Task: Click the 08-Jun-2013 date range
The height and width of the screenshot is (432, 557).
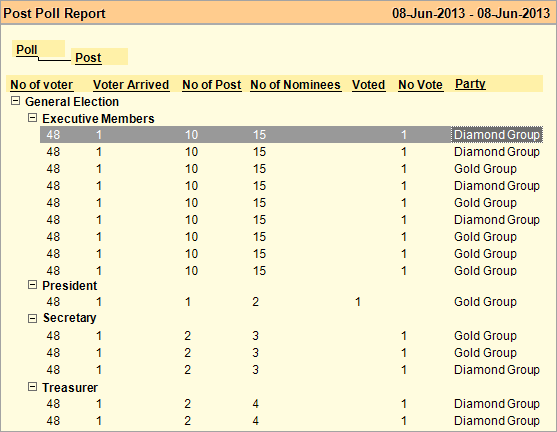Action: coord(471,14)
